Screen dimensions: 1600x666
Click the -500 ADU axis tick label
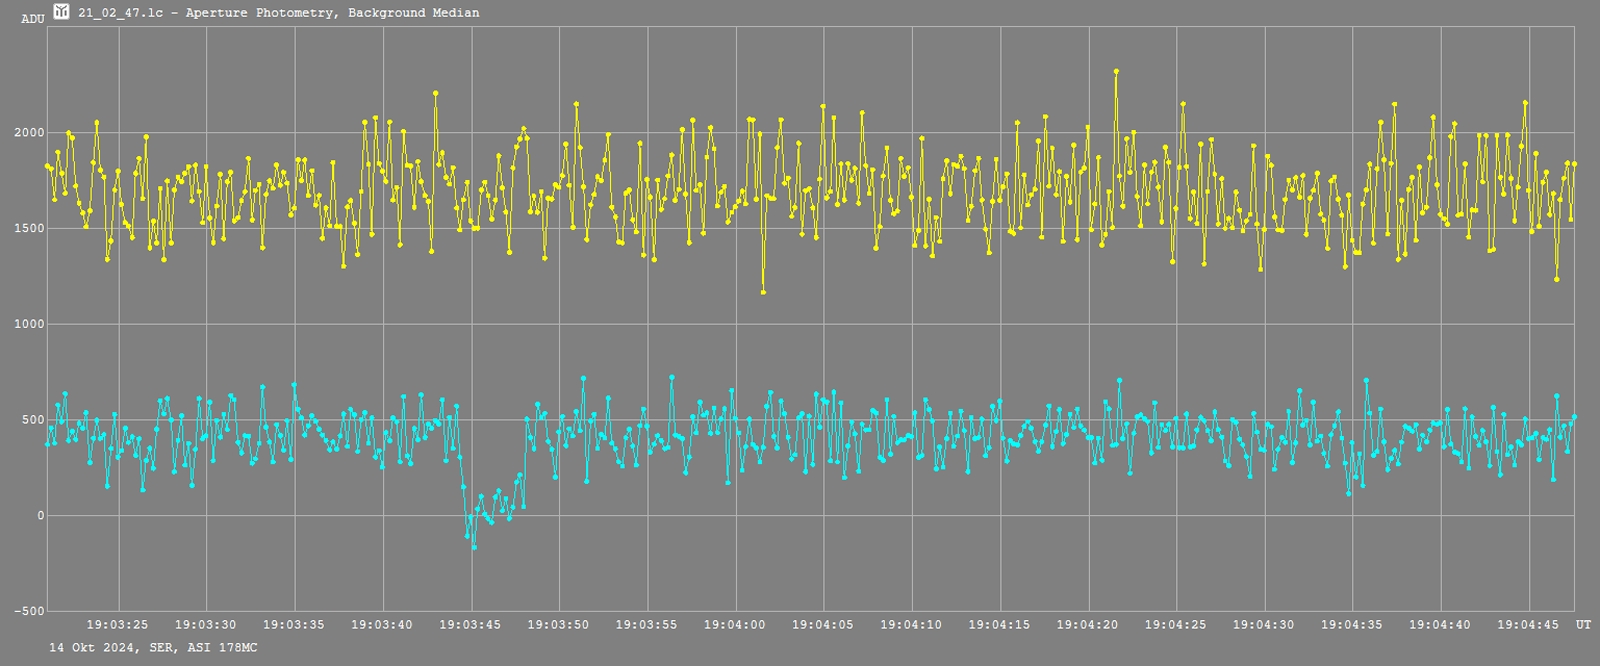(28, 611)
